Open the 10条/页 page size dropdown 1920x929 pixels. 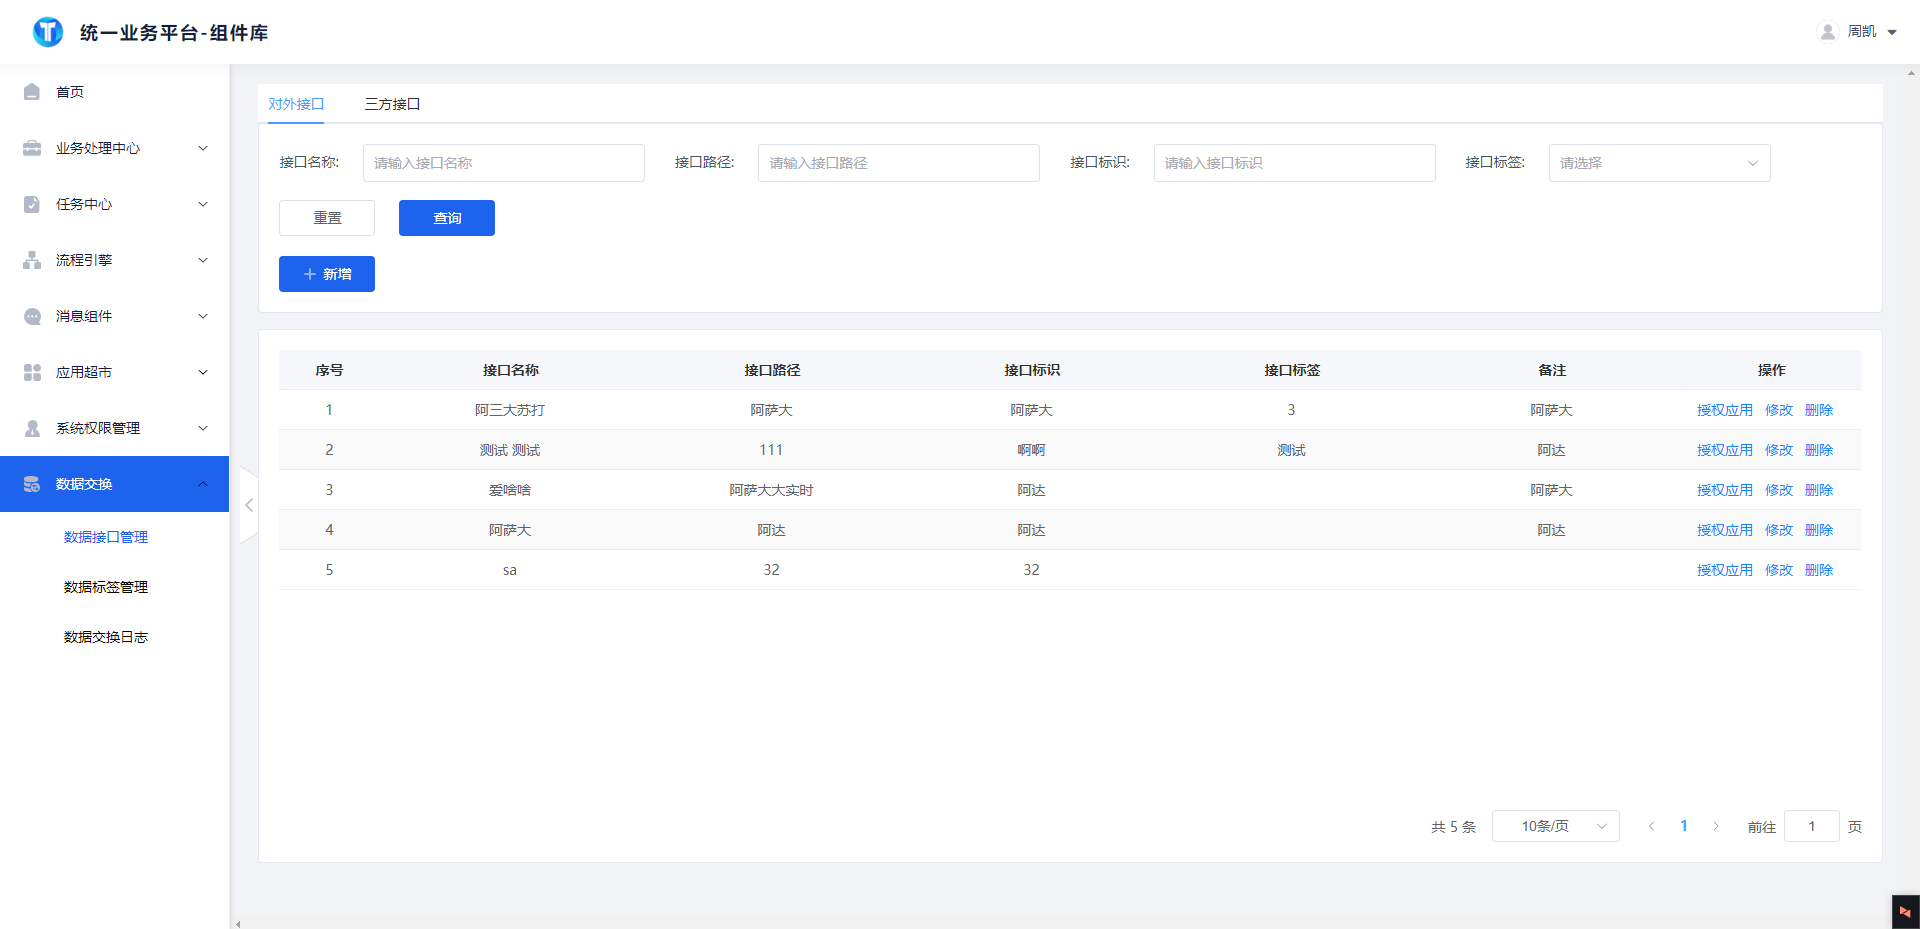tap(1556, 826)
